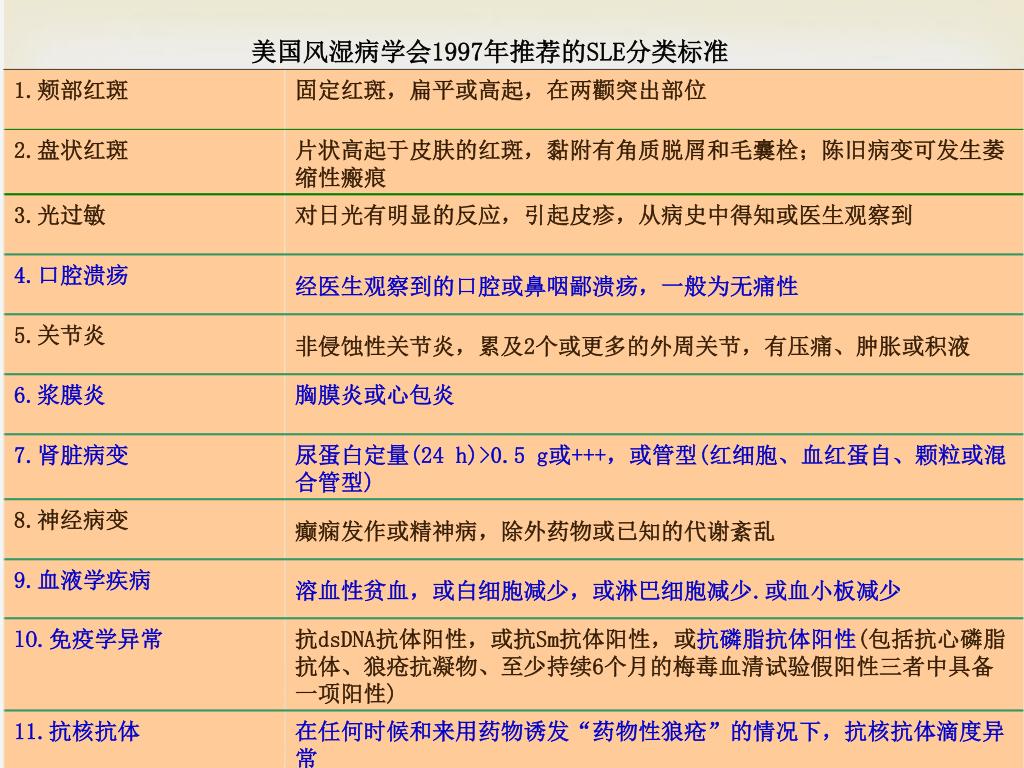
Task: Click the description starting '片状高起于皮肤的红斑'
Action: pyautogui.click(x=649, y=163)
